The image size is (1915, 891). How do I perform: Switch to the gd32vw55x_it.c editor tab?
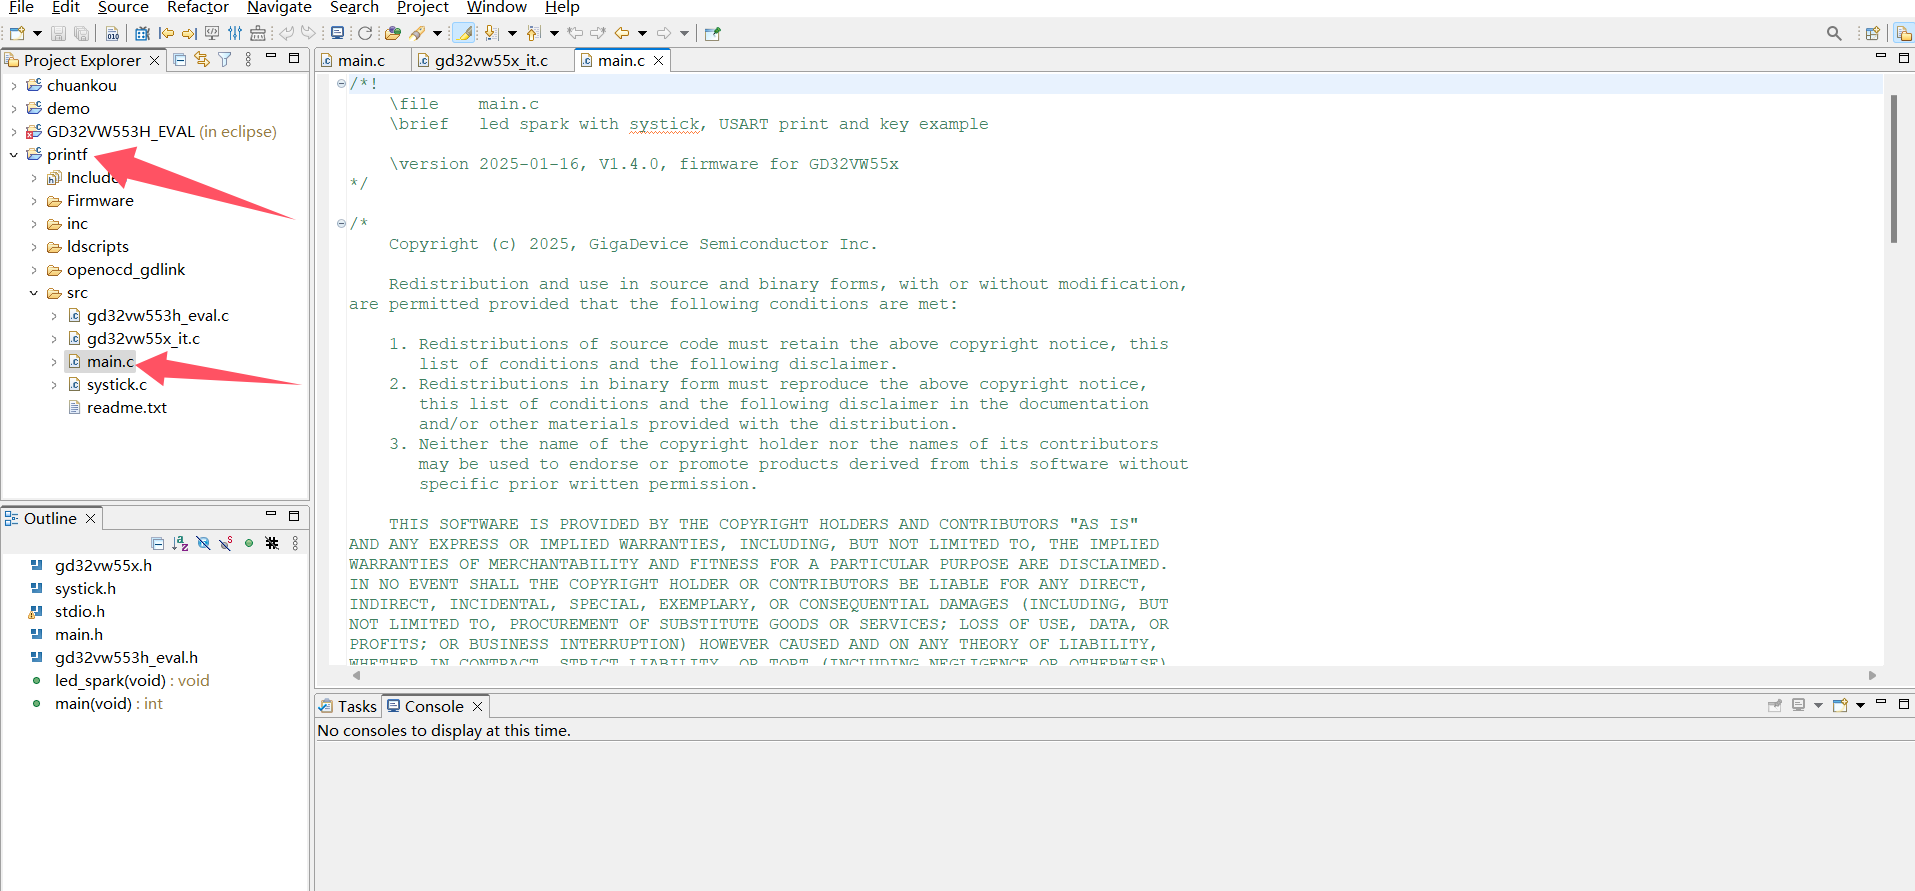491,61
